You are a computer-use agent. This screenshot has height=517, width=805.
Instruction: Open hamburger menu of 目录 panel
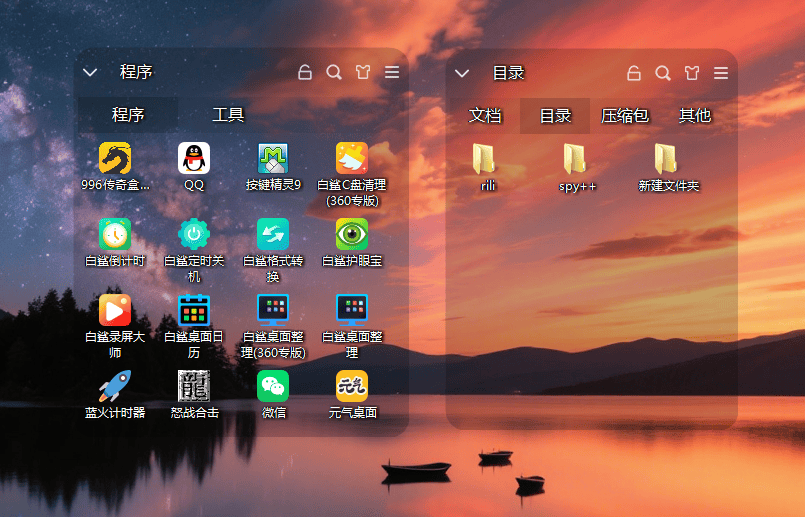click(721, 73)
